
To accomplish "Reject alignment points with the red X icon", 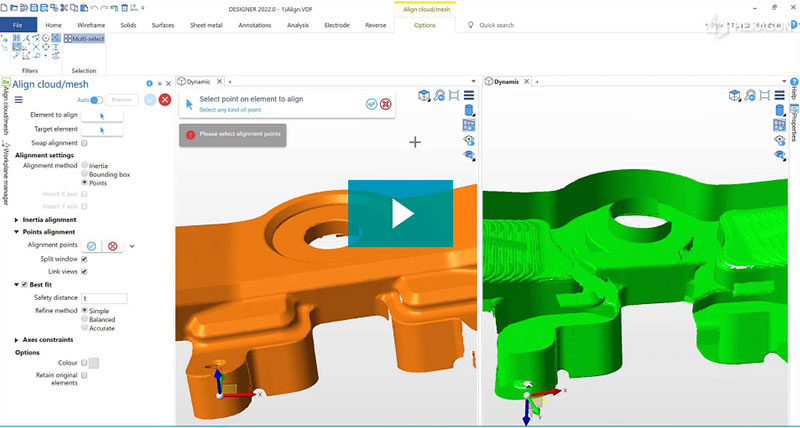I will (x=112, y=245).
